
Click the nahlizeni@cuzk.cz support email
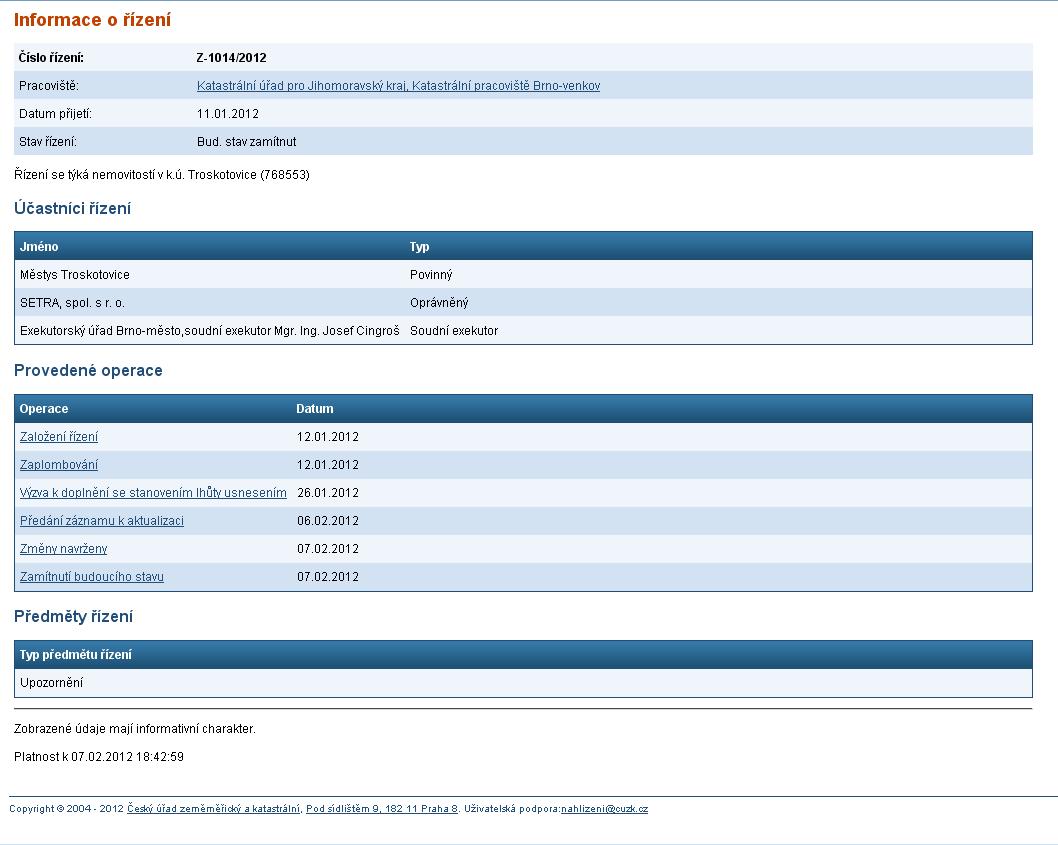point(604,809)
